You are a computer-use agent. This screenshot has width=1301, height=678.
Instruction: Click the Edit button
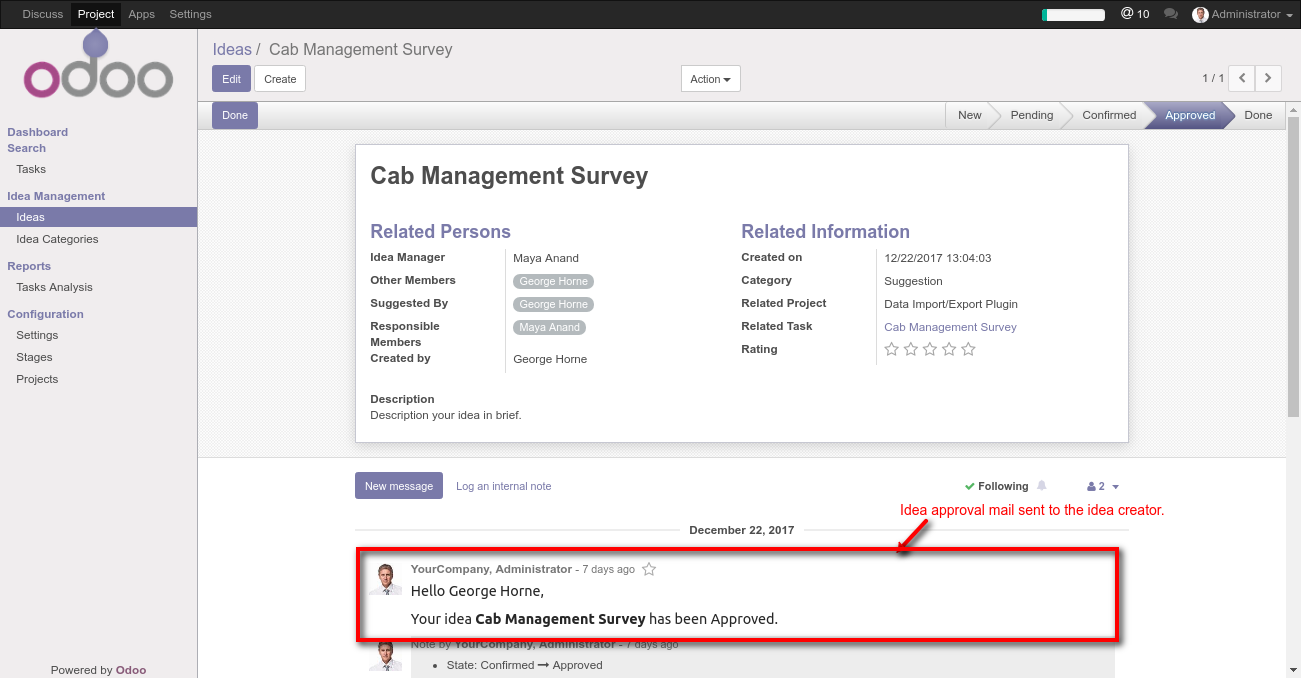click(x=231, y=79)
